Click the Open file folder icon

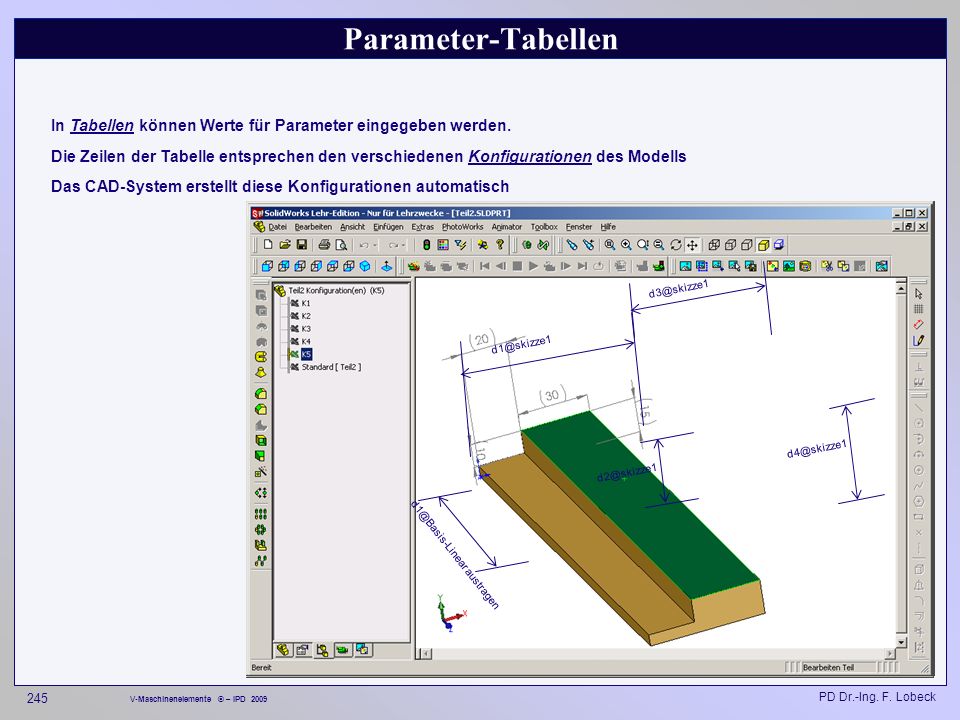pyautogui.click(x=285, y=245)
